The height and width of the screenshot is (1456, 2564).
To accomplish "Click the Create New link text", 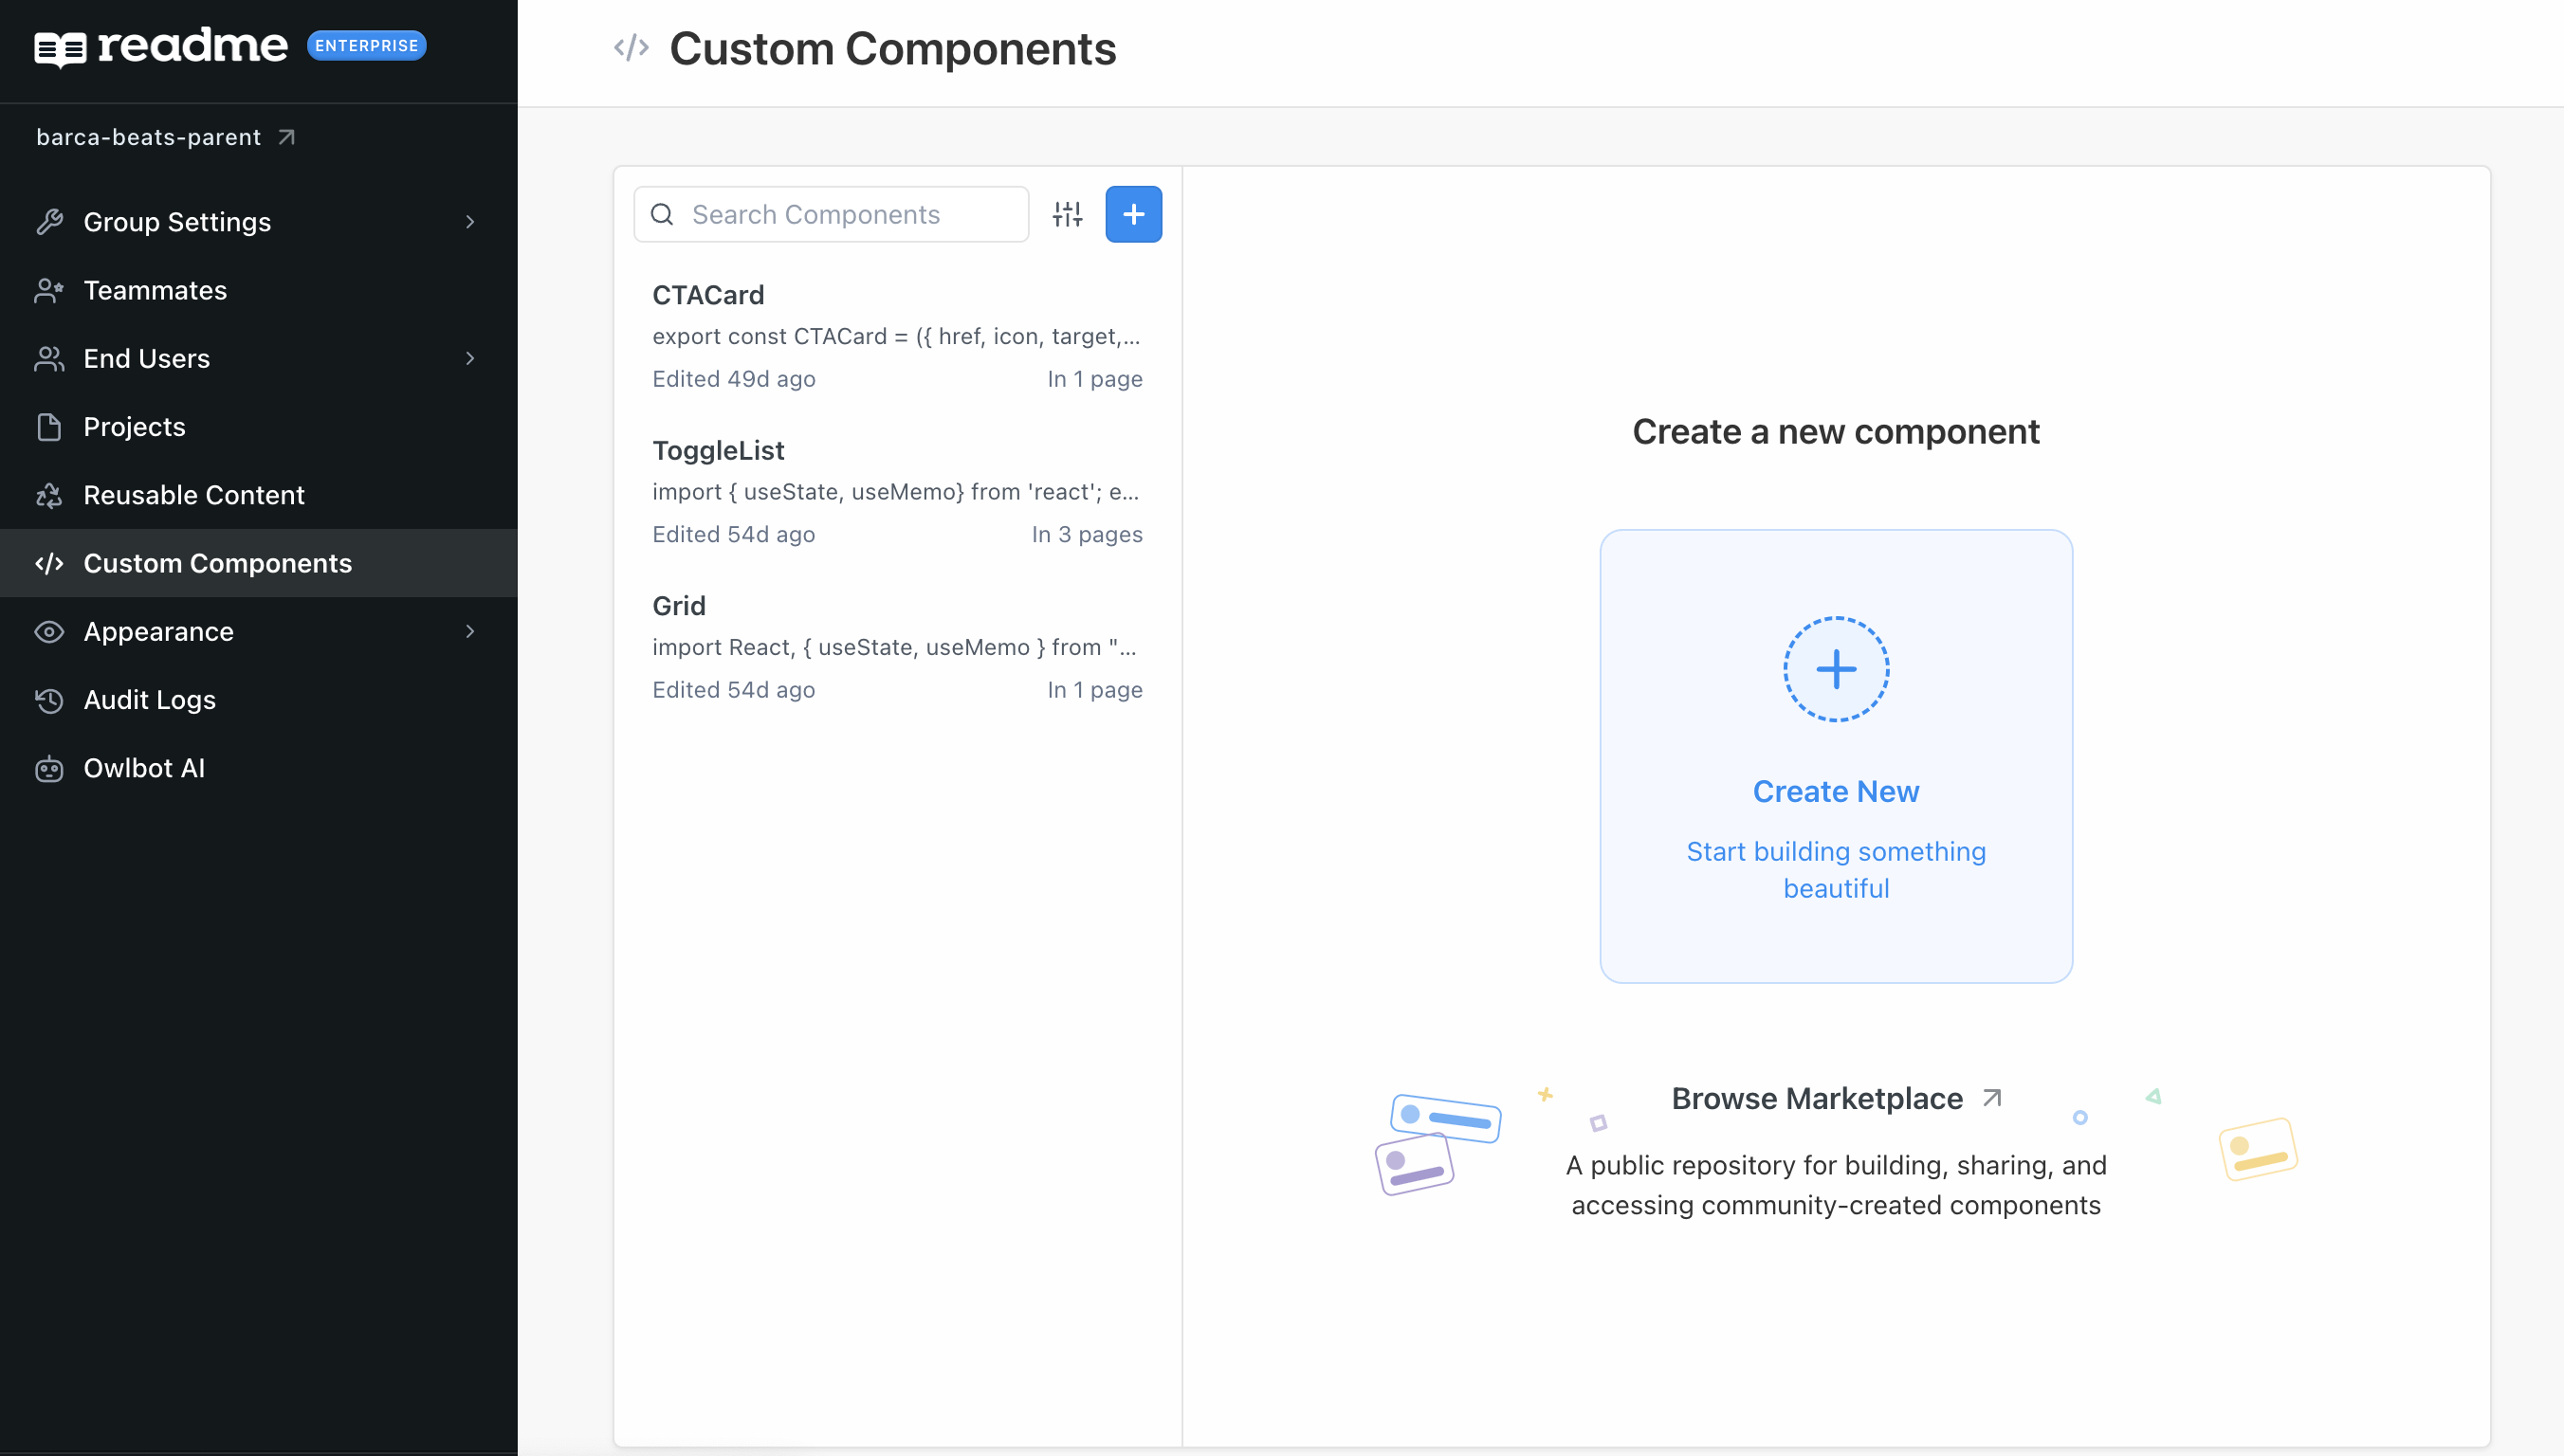I will (1836, 791).
